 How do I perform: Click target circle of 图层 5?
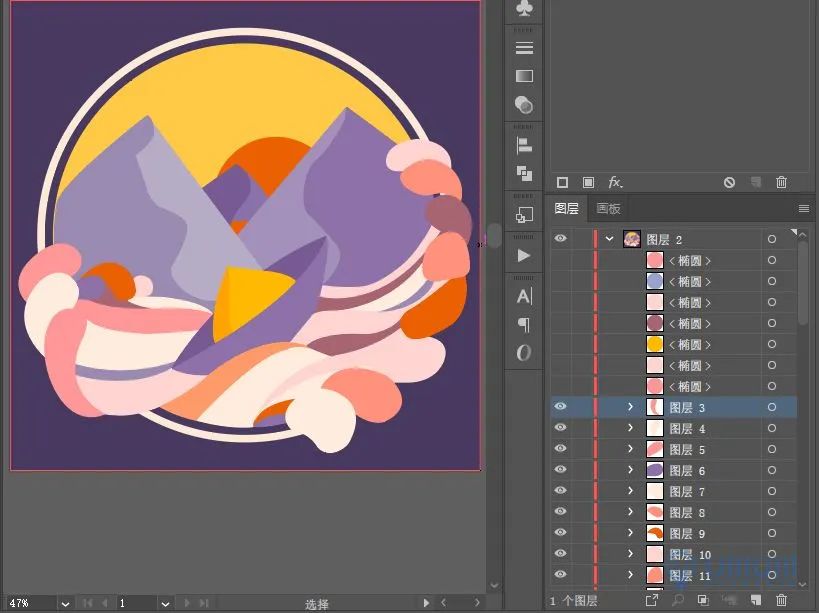coord(771,449)
